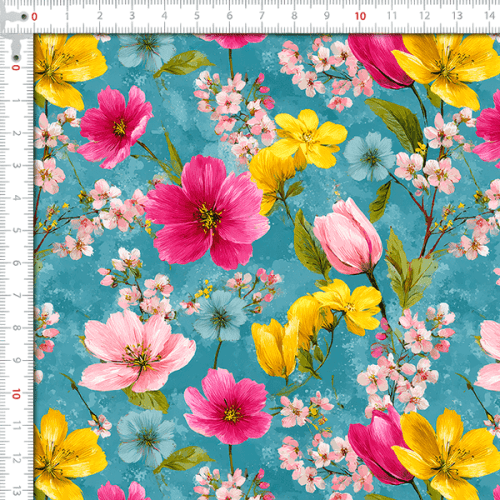This screenshot has height=500, width=500.
Task: Click the number 13 on the top ruler
Action: click(457, 16)
